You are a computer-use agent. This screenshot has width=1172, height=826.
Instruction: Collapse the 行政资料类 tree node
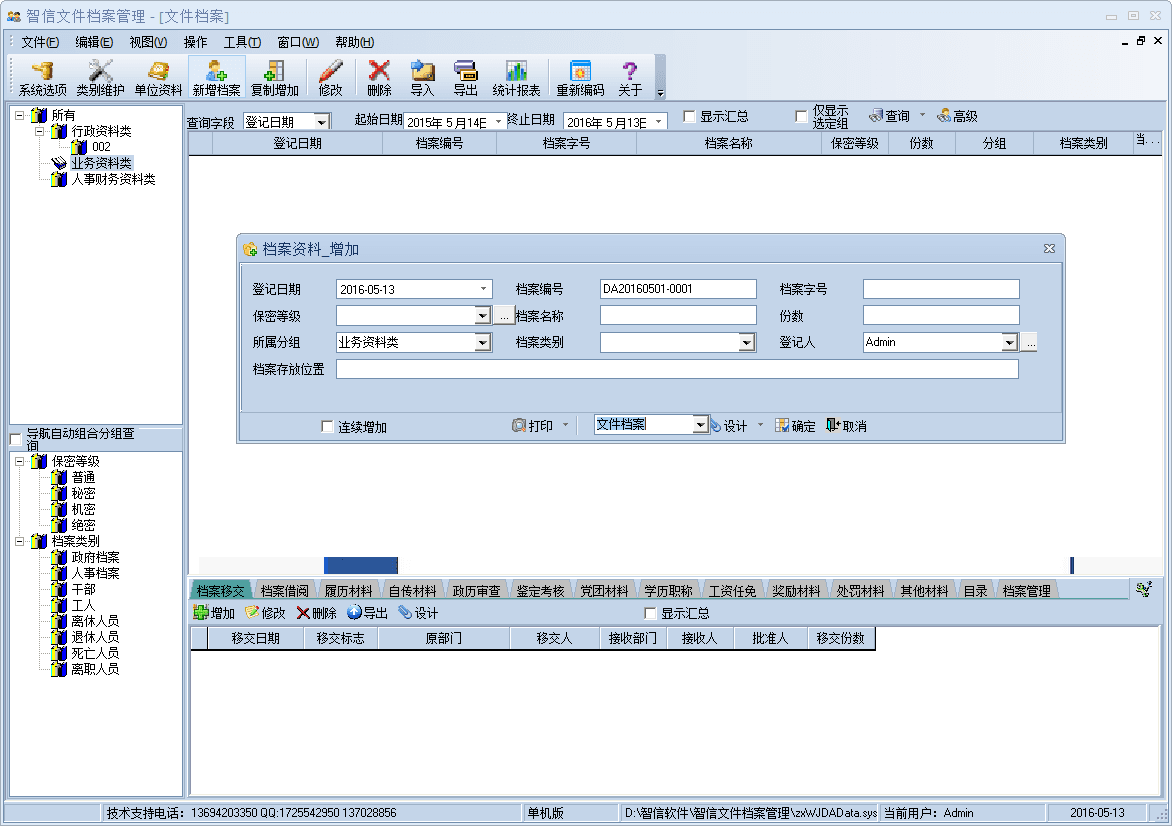click(x=39, y=132)
